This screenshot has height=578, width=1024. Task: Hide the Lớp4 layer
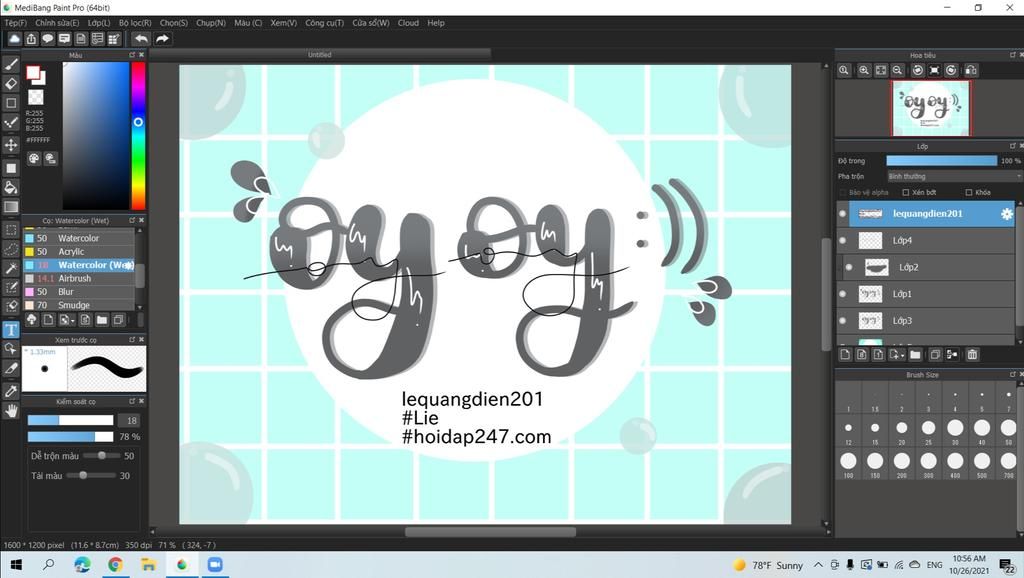pyautogui.click(x=842, y=240)
